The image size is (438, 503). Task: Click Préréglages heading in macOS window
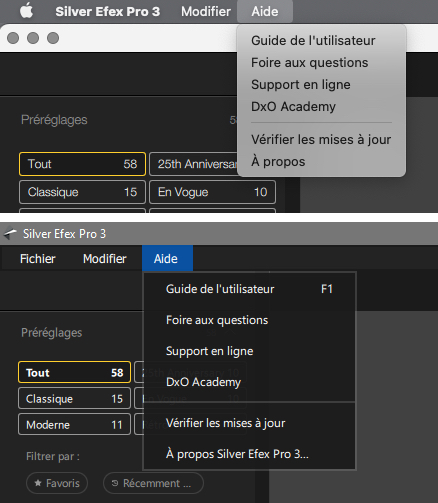[54, 120]
